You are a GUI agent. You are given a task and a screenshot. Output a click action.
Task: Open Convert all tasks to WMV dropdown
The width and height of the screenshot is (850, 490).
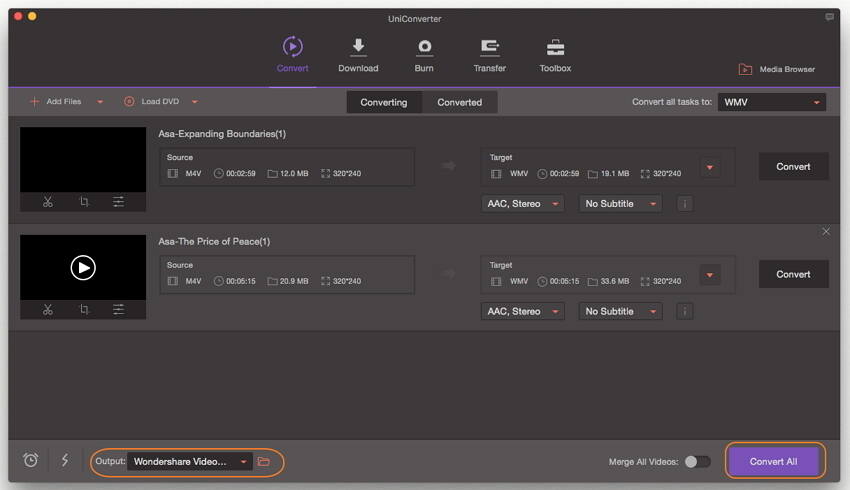click(771, 102)
